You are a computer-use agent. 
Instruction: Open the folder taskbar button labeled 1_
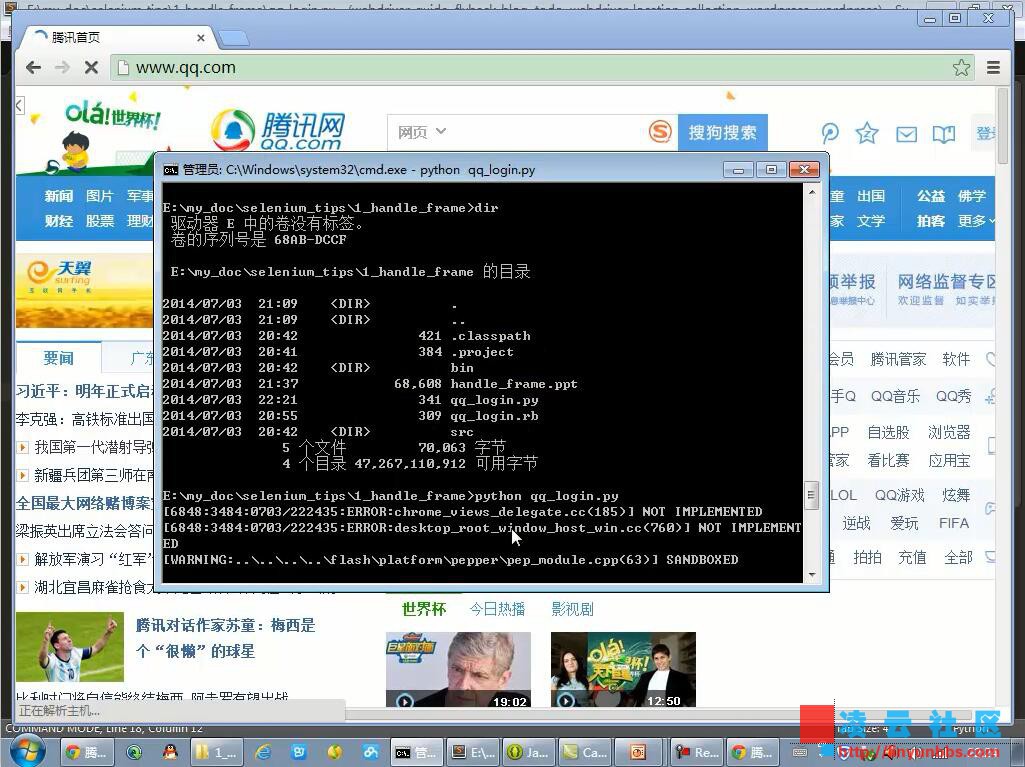216,753
